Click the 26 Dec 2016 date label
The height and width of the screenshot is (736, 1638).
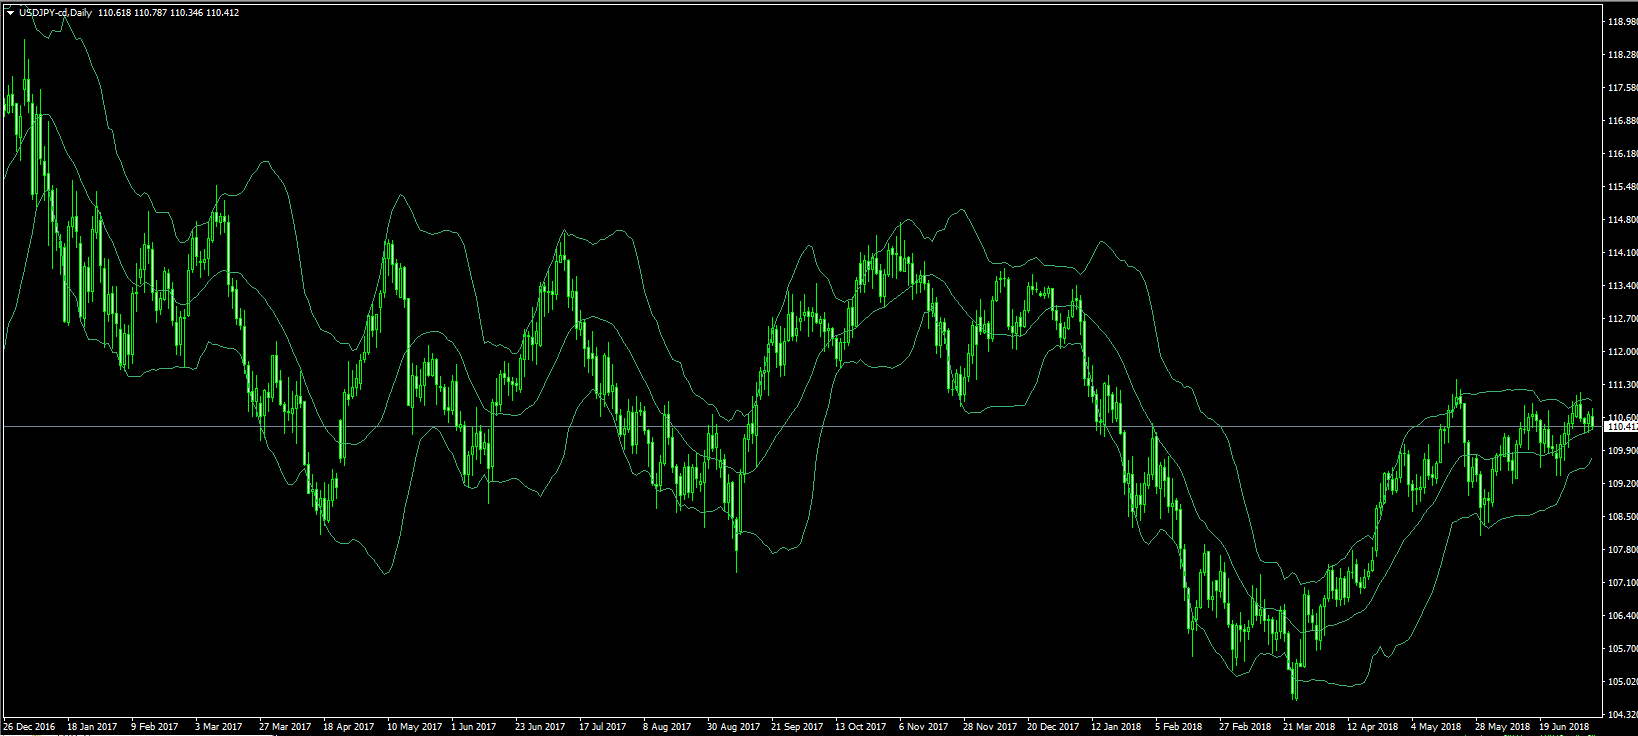29,727
